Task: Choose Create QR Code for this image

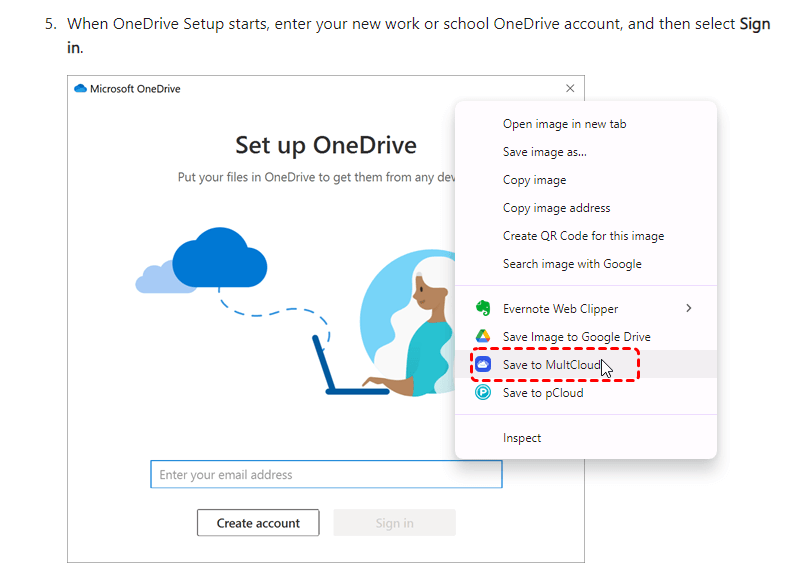Action: coord(585,236)
